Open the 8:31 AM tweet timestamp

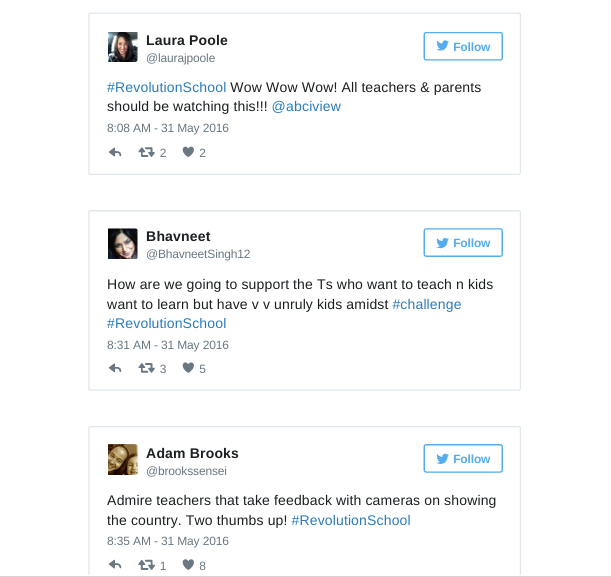pyautogui.click(x=168, y=345)
